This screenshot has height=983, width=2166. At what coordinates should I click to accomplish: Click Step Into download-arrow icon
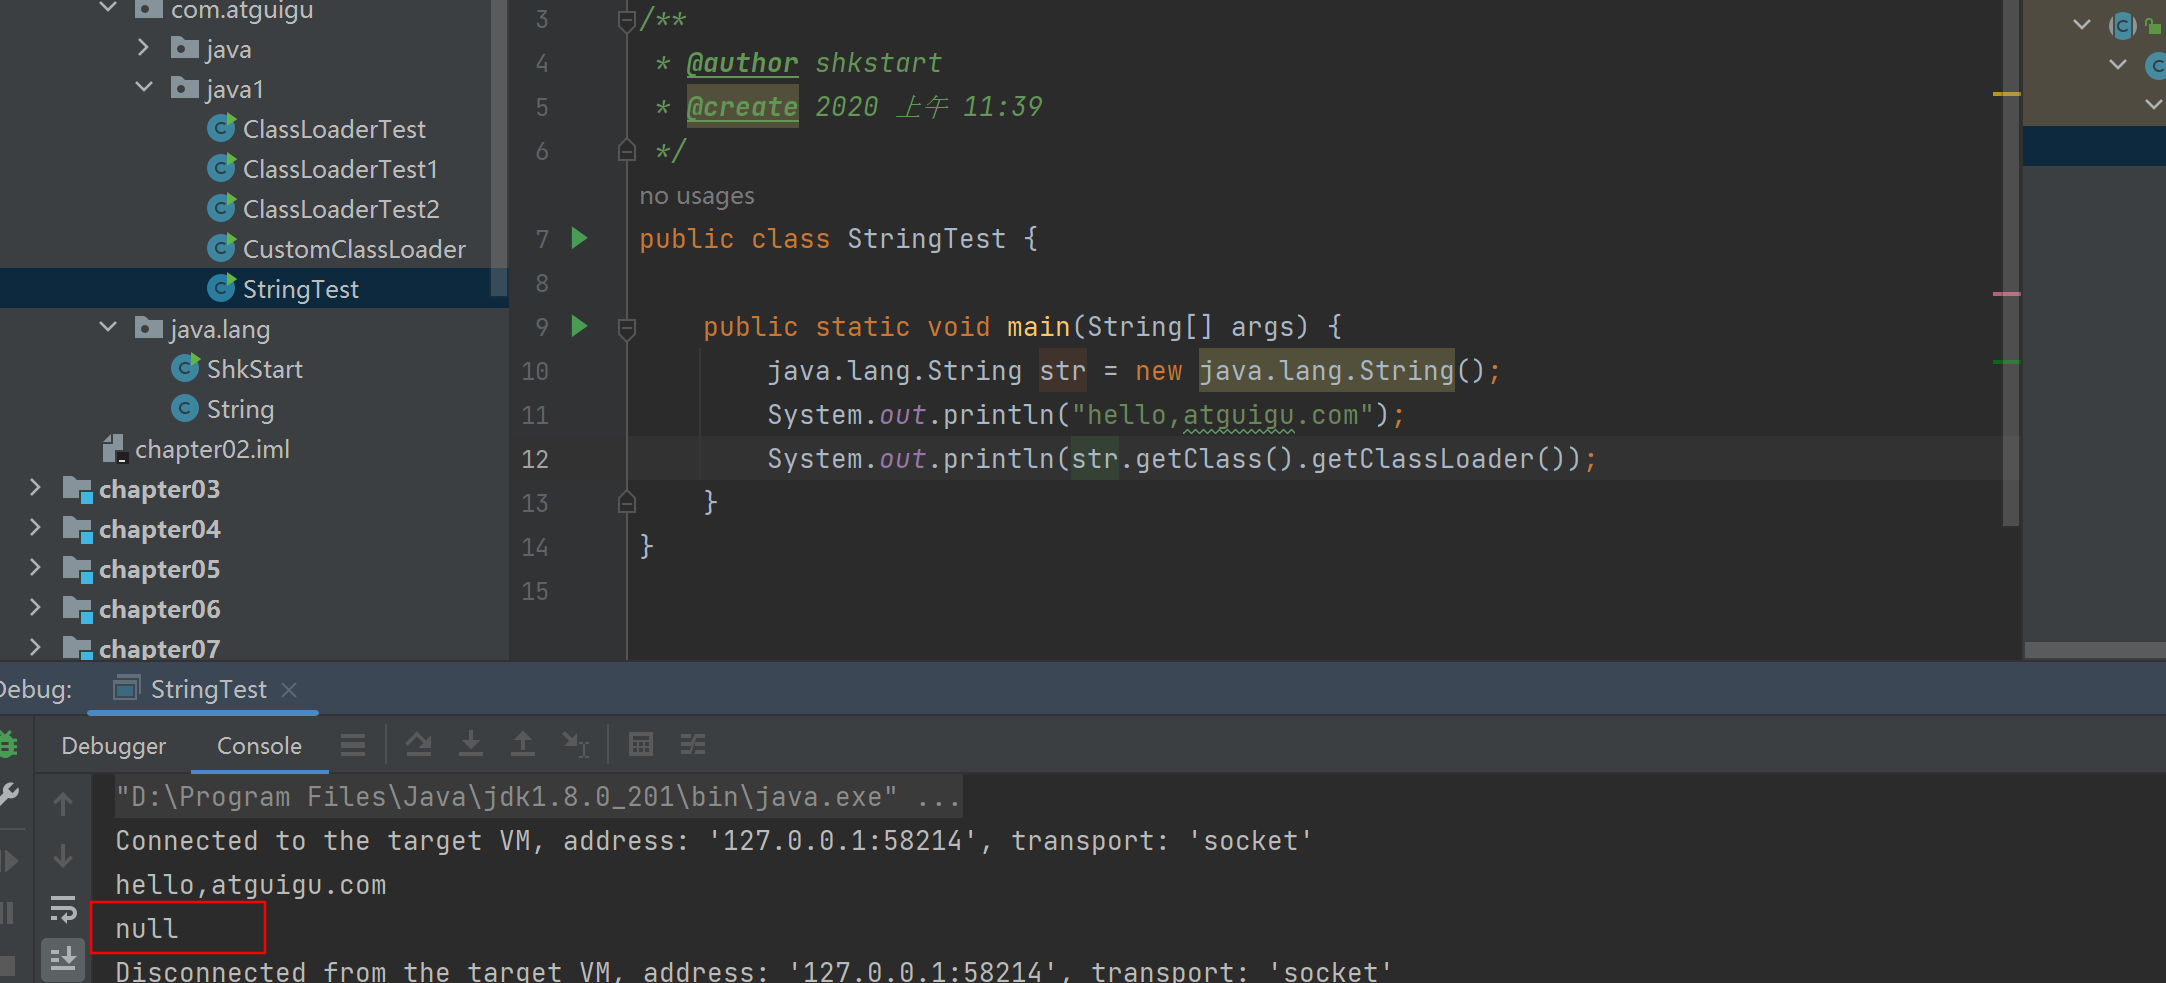coord(470,744)
